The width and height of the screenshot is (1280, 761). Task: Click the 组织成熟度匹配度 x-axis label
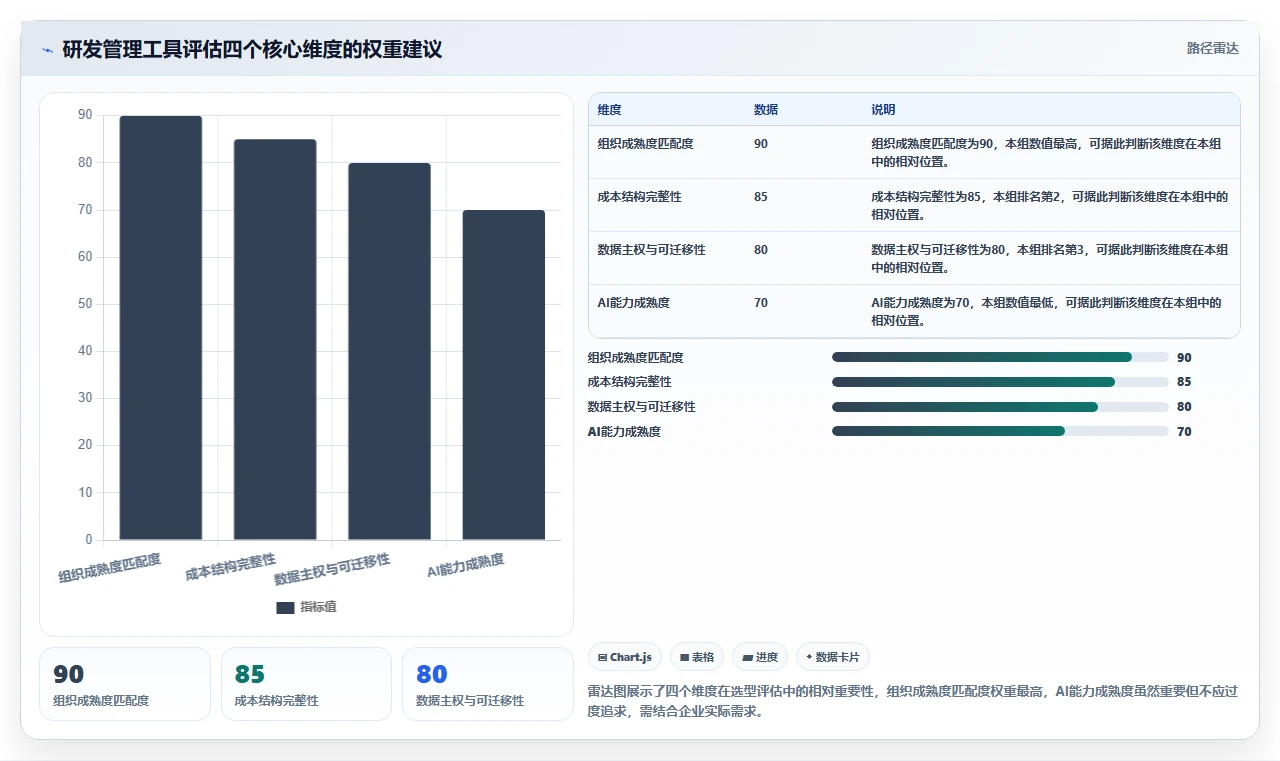pyautogui.click(x=110, y=568)
